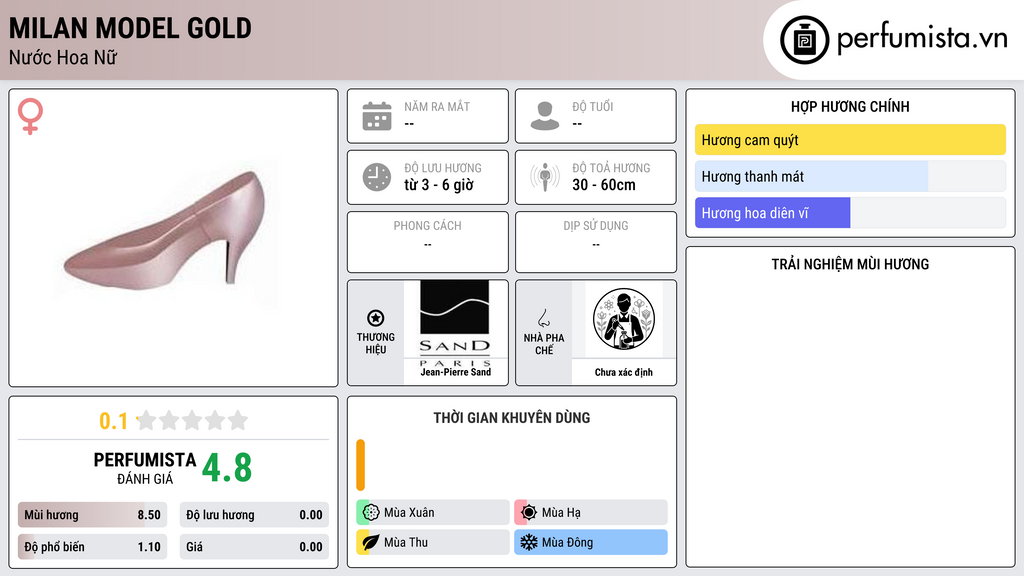Click the '30 - 60cm' sillage value
Image resolution: width=1024 pixels, height=576 pixels.
pos(603,185)
